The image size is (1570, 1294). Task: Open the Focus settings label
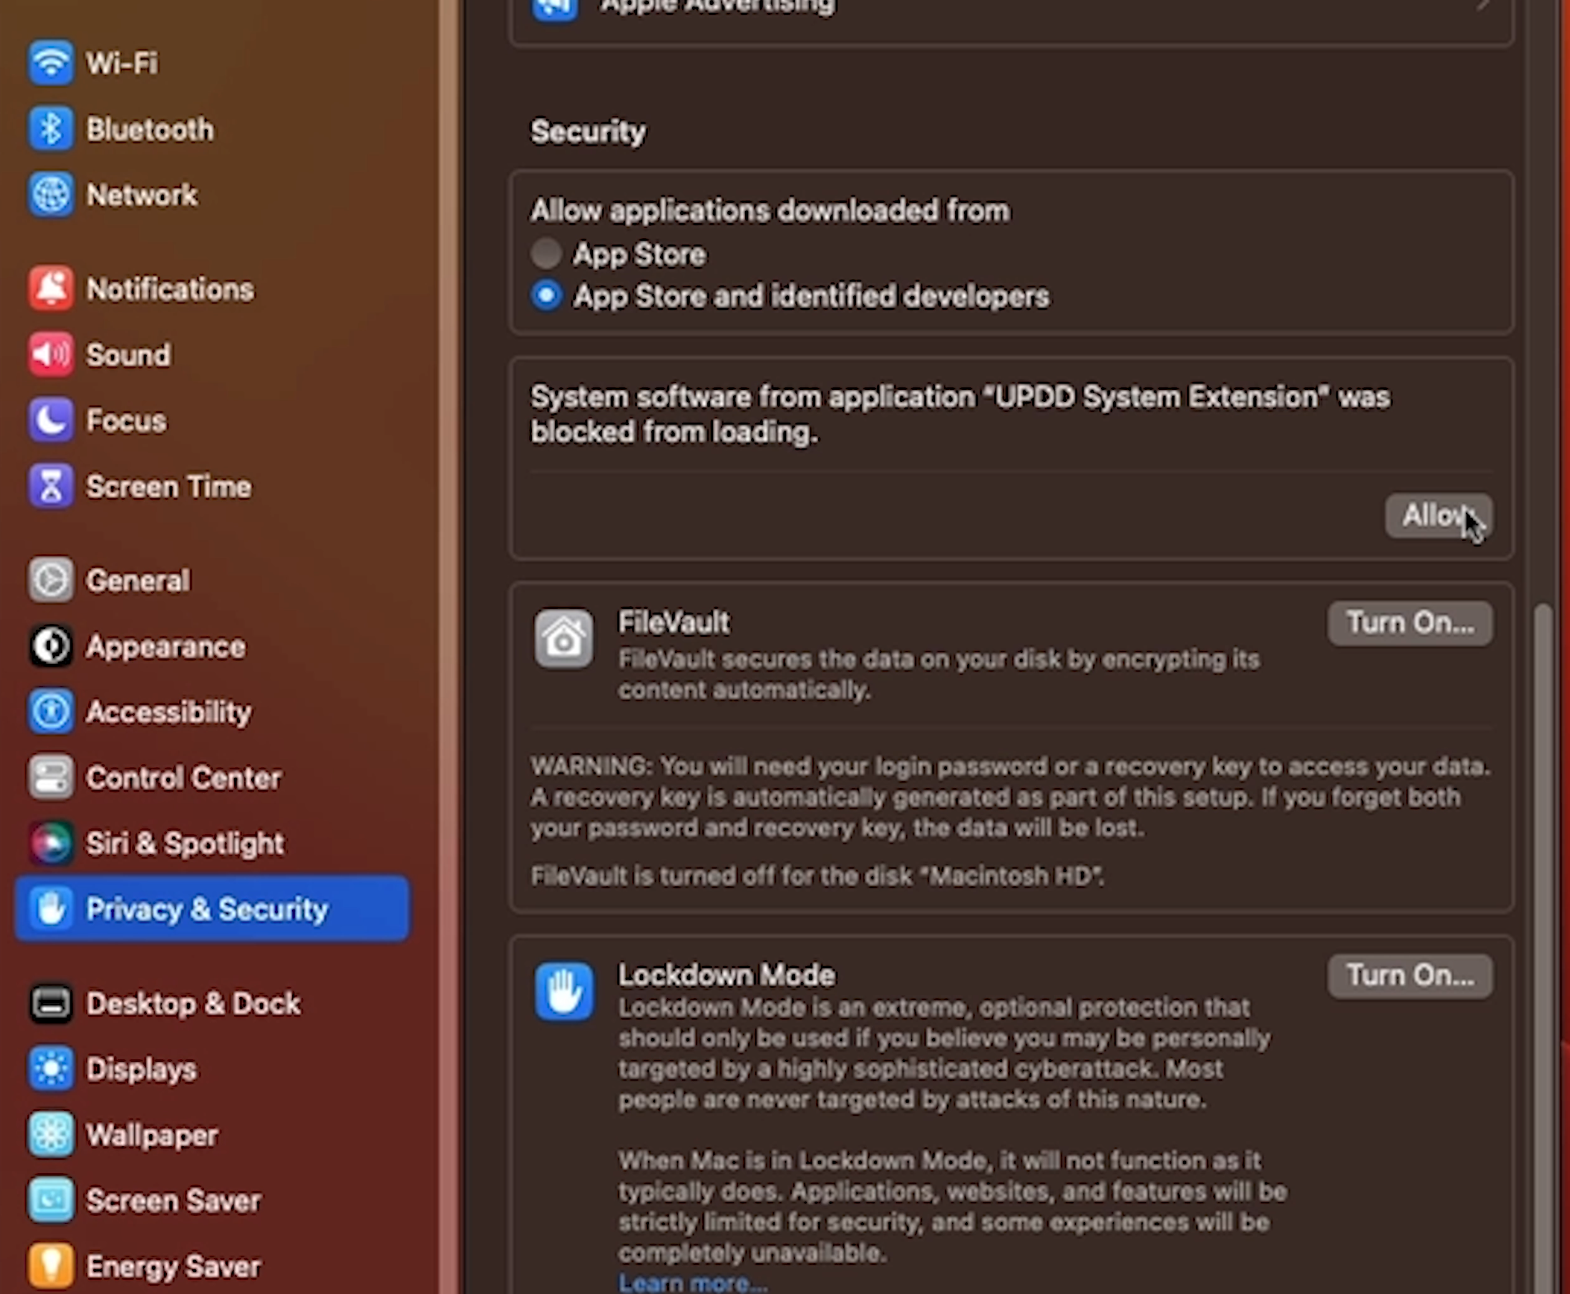[x=126, y=421]
